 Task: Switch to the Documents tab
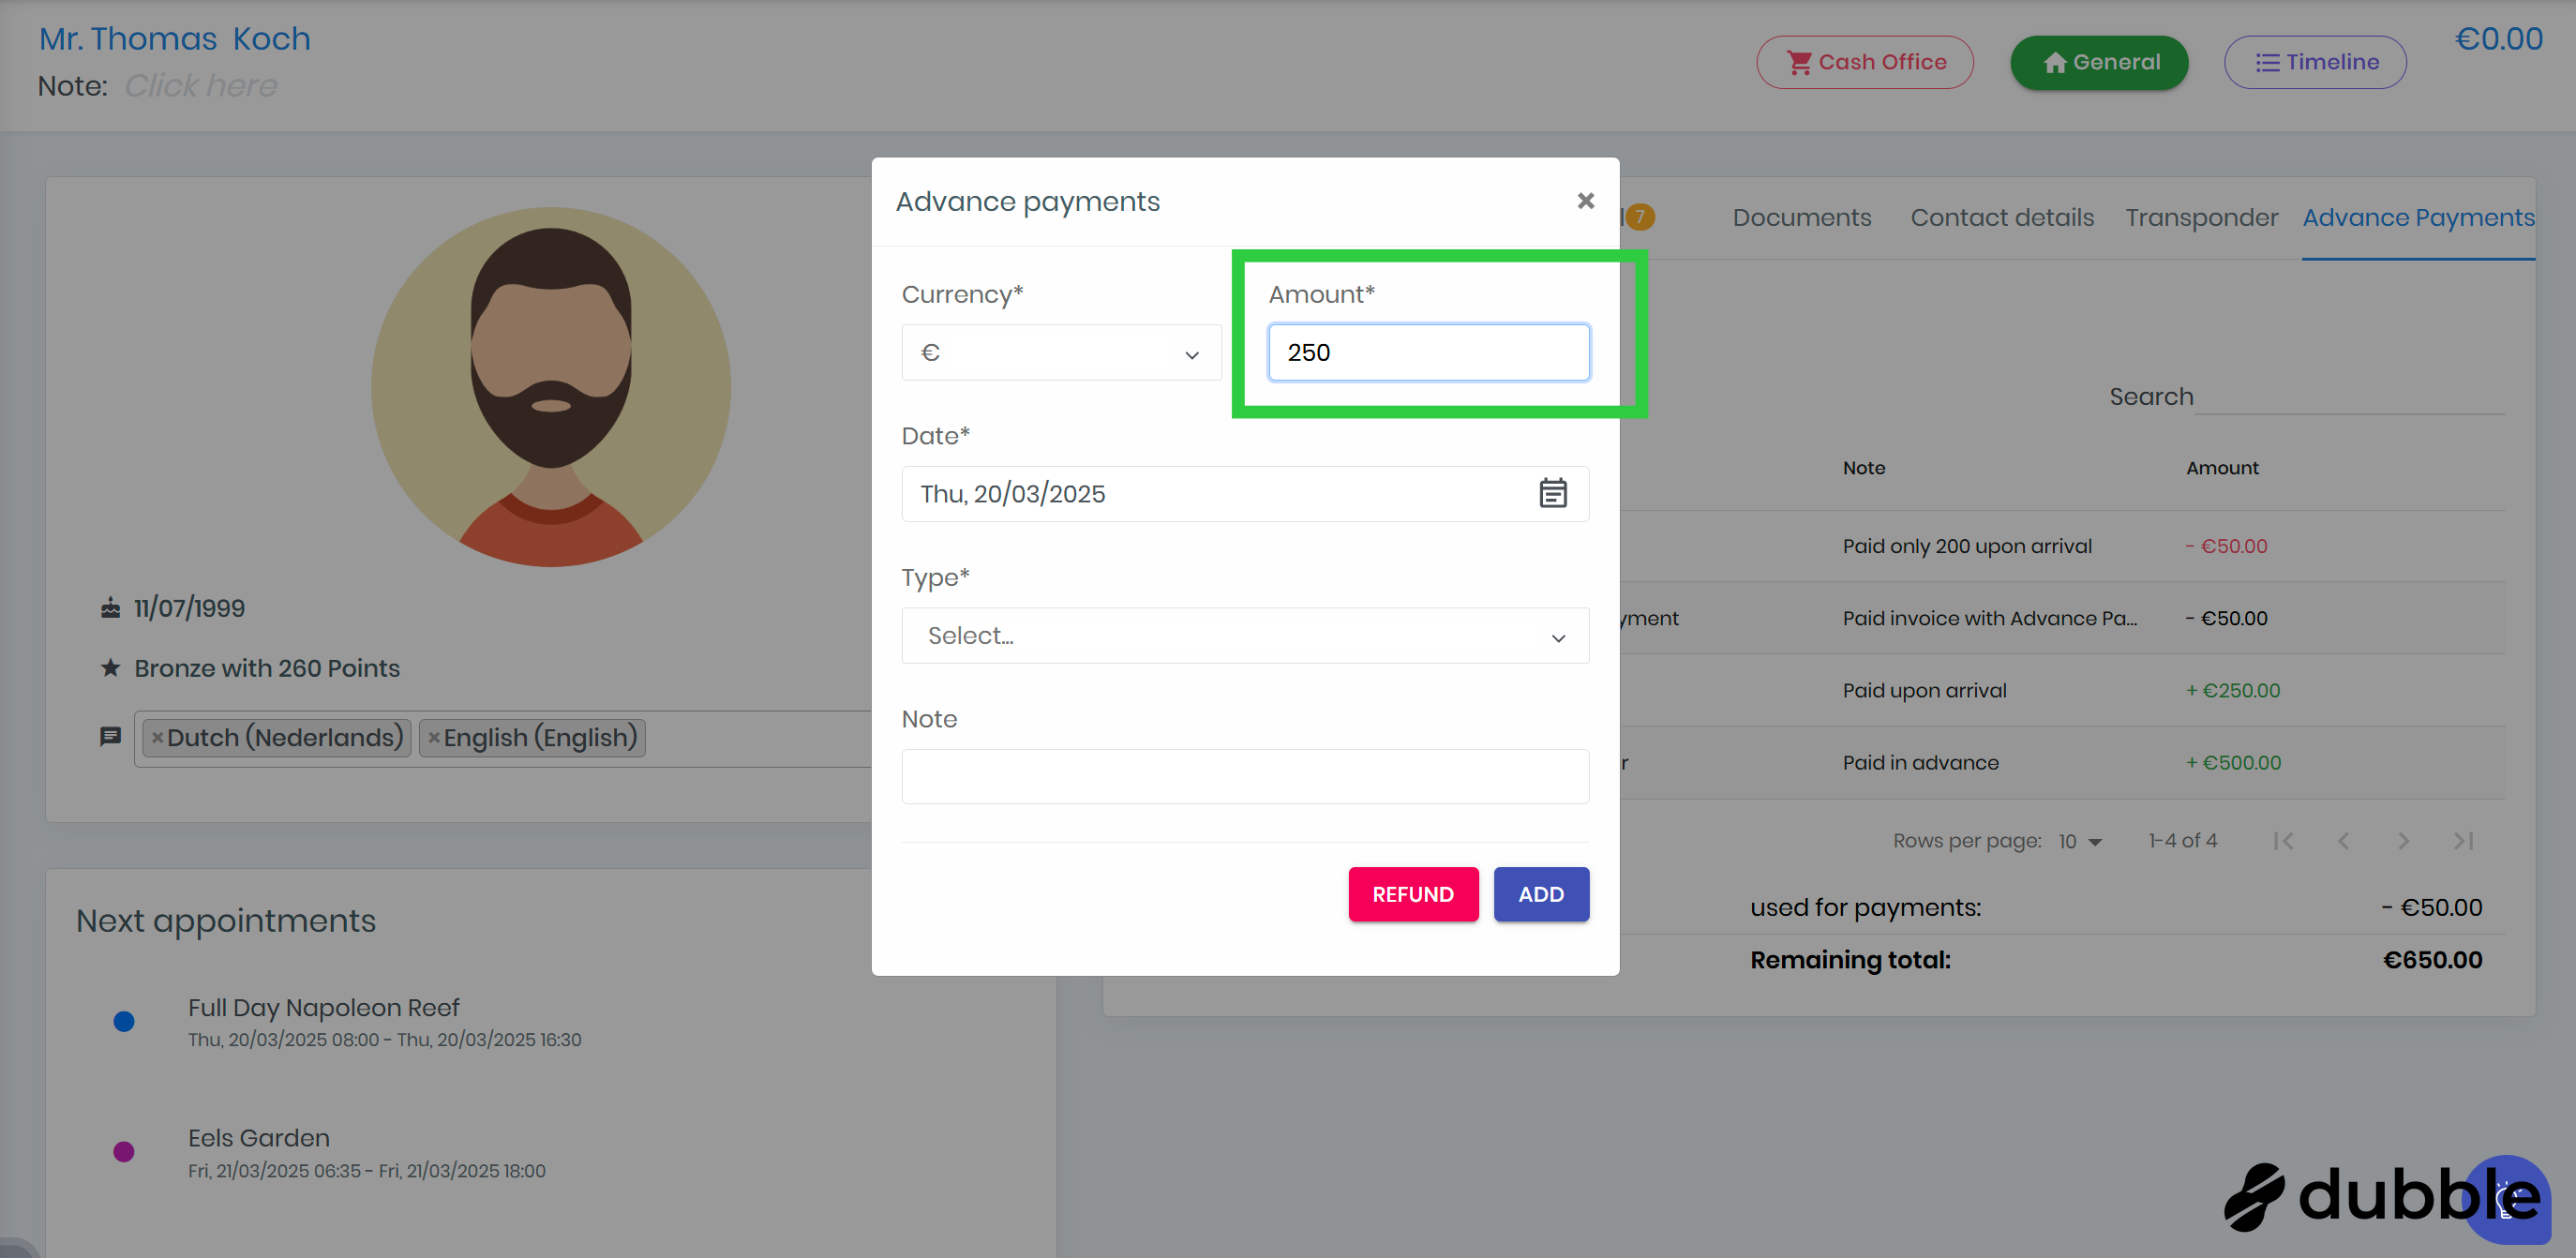pos(1801,218)
